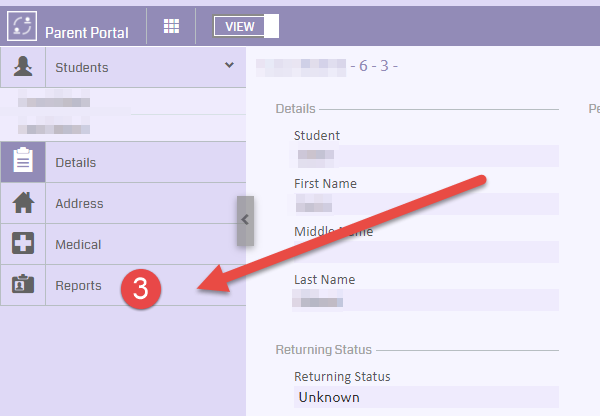Collapse the sidebar using the arrow handle

coord(245,220)
